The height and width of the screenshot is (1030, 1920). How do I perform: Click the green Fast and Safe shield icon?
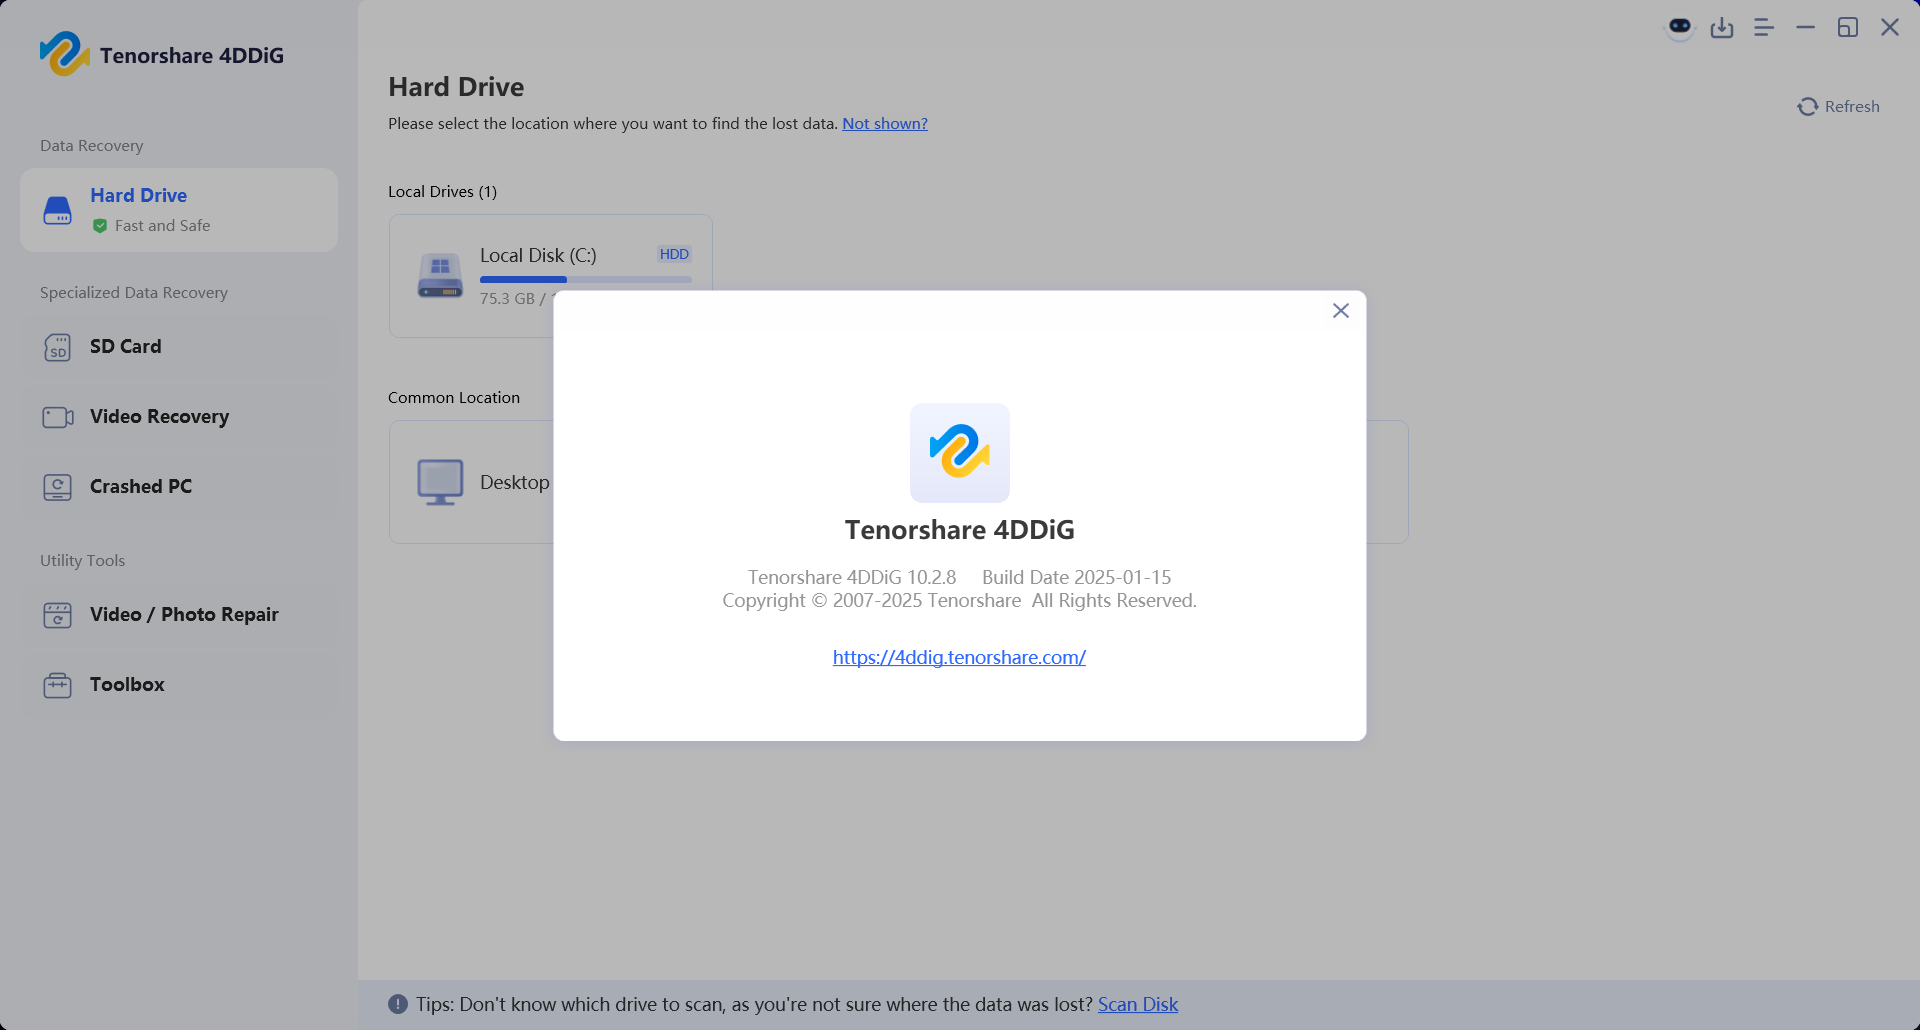(x=100, y=226)
